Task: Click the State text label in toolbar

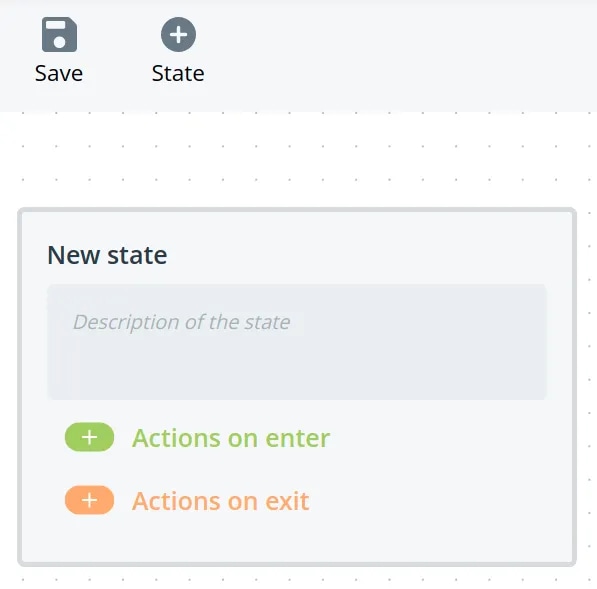Action: 178,73
